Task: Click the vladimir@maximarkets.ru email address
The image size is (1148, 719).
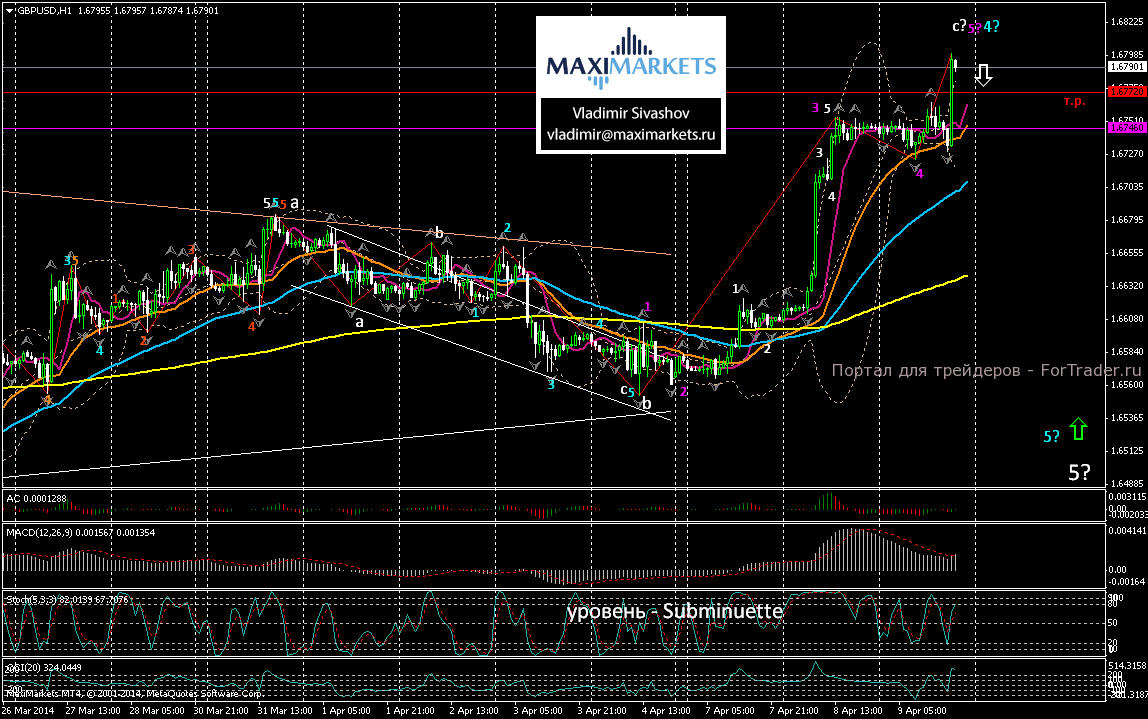Action: point(631,133)
